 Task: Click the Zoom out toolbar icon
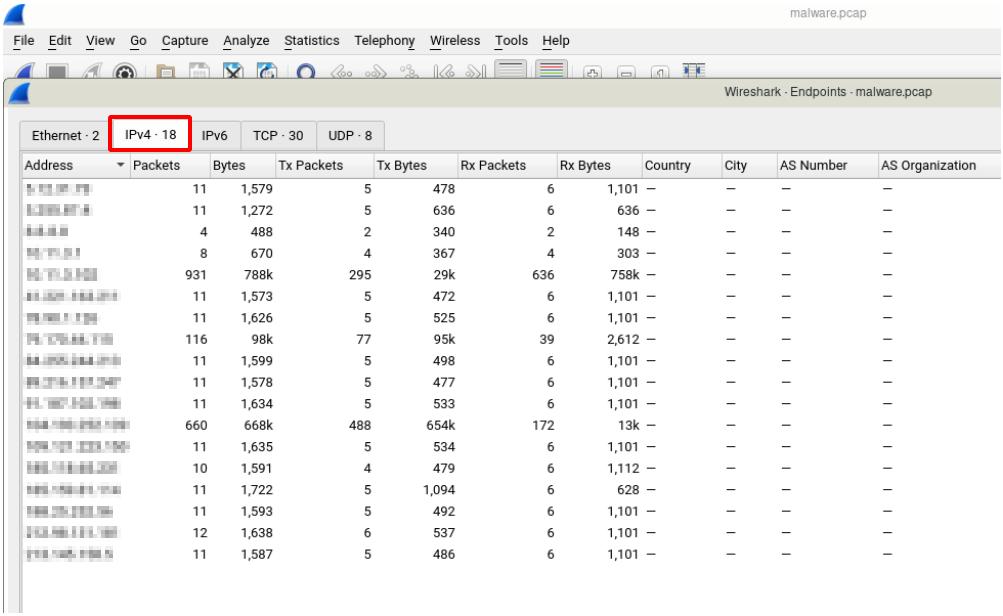click(x=626, y=72)
